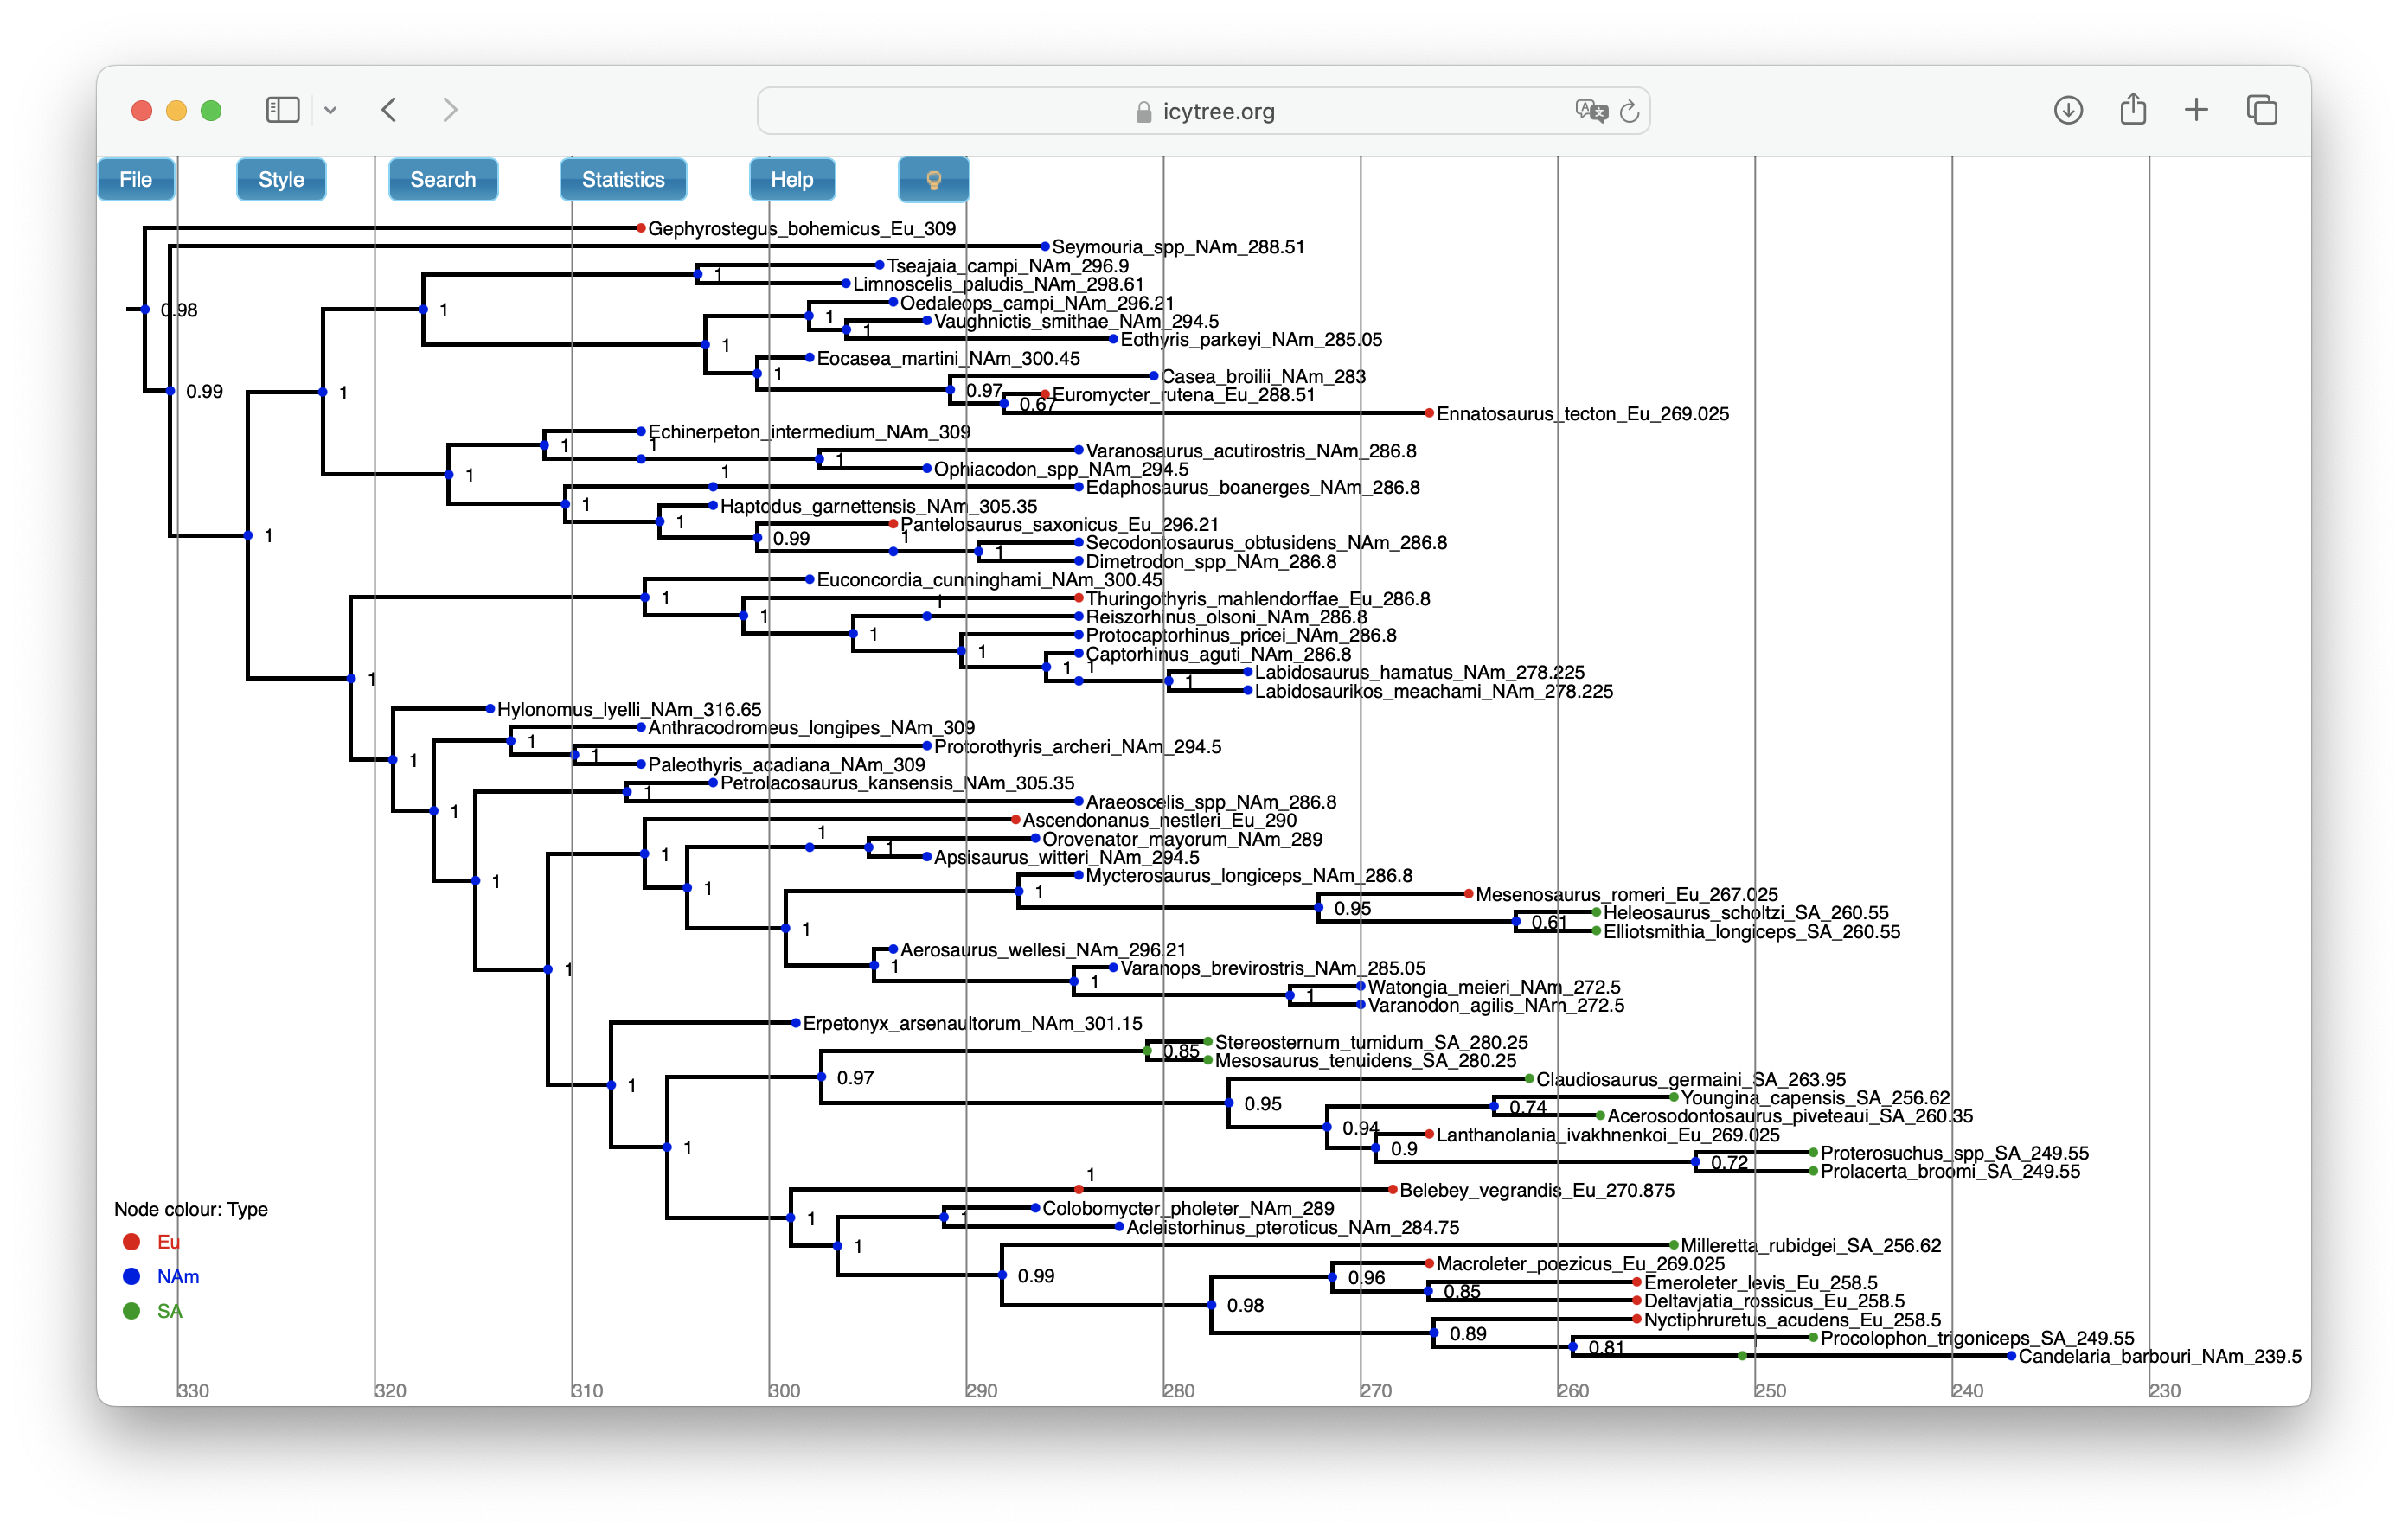2408x1534 pixels.
Task: Click Nyctiphruretus_acudens_Eu_258.5 label
Action: click(1793, 1321)
